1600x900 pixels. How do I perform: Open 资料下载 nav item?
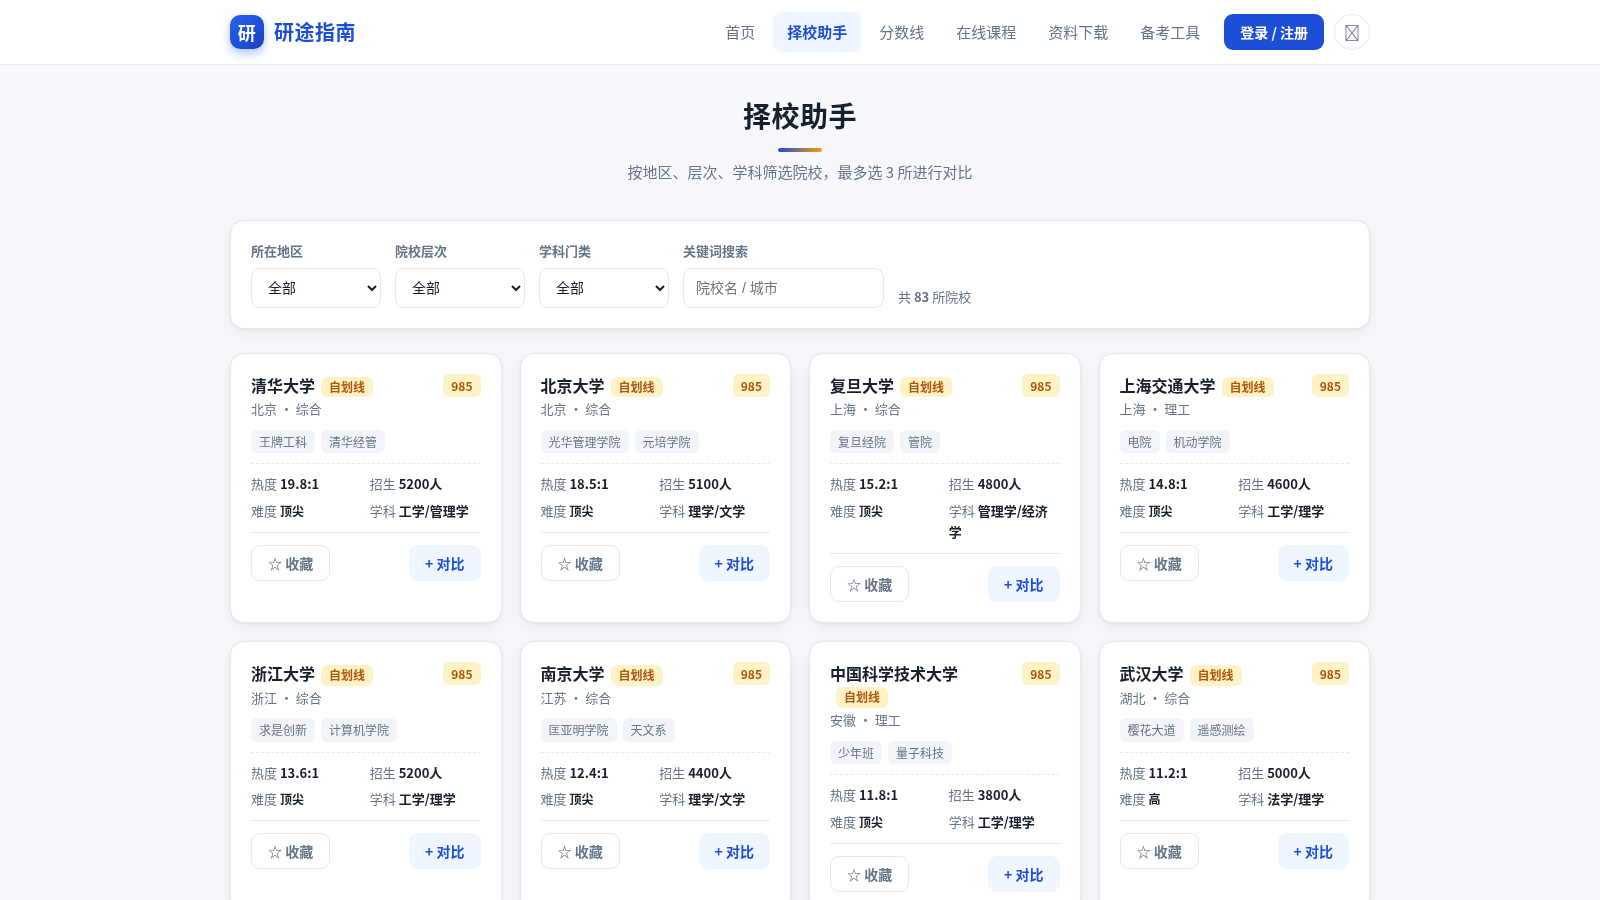point(1078,32)
